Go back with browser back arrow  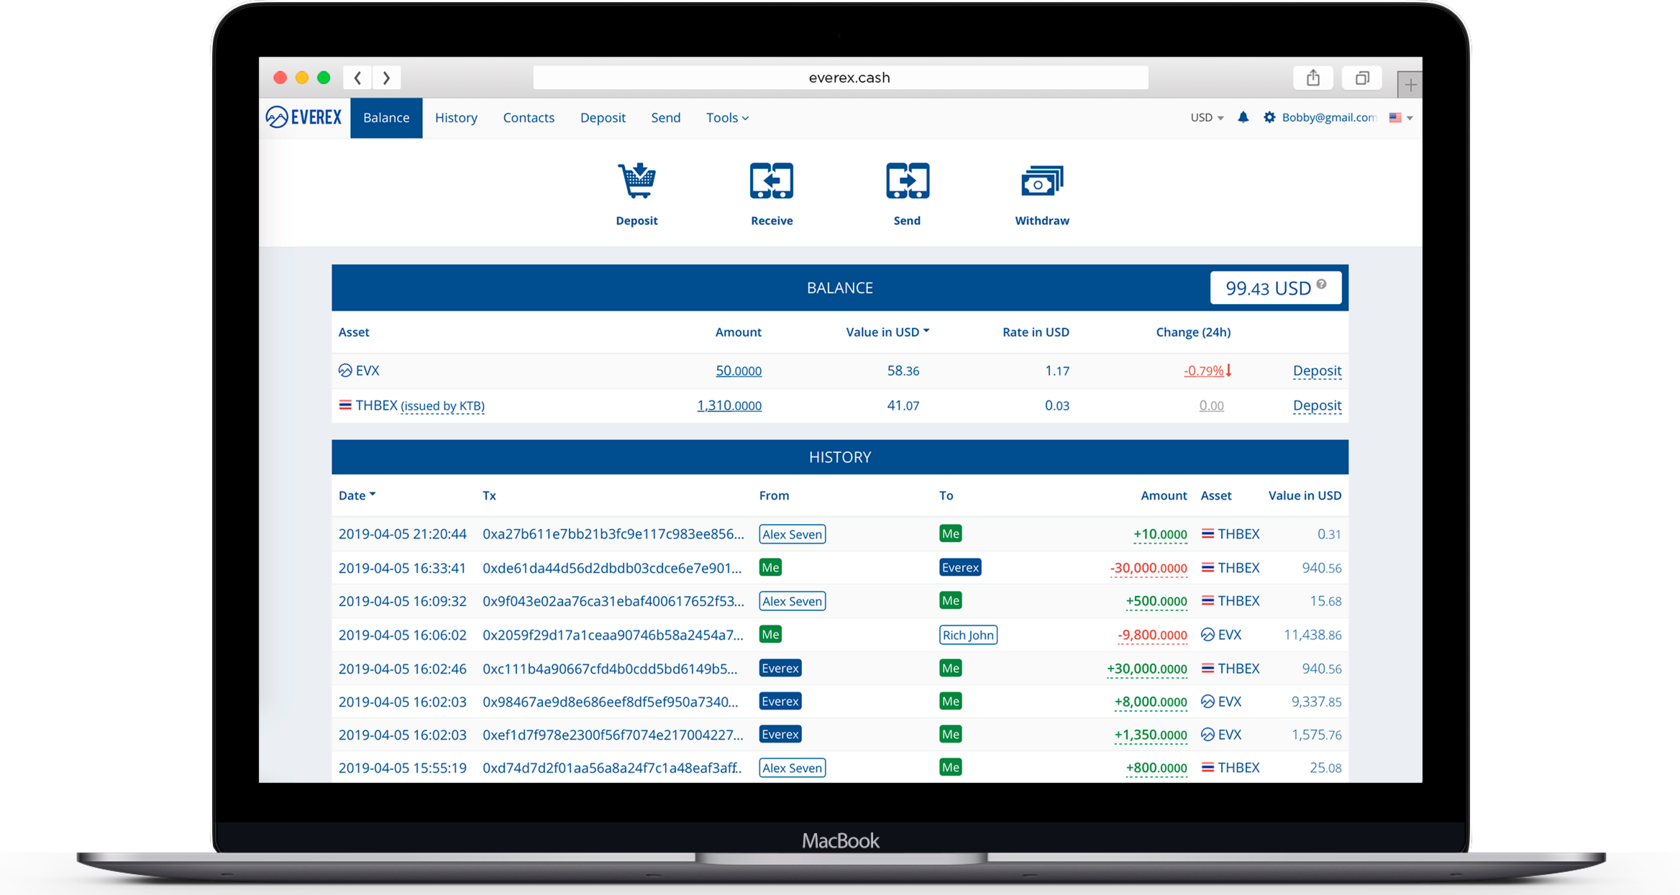tap(358, 78)
